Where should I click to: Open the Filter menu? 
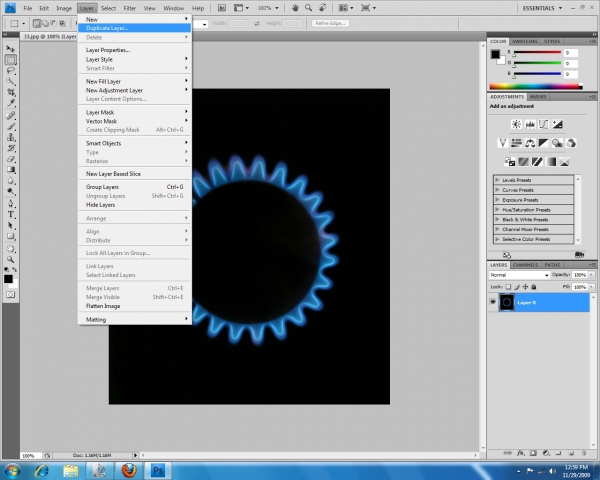coord(130,8)
